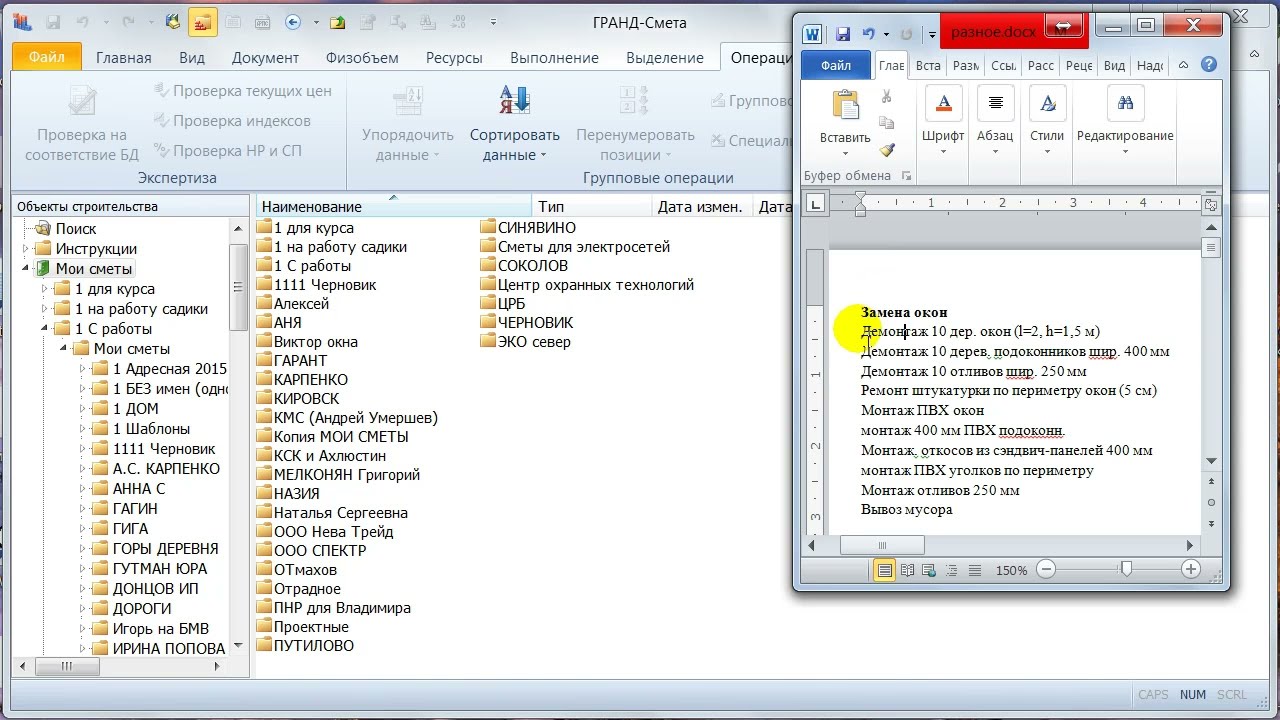
Task: Switch to Web Layout view in Word
Action: tap(929, 570)
